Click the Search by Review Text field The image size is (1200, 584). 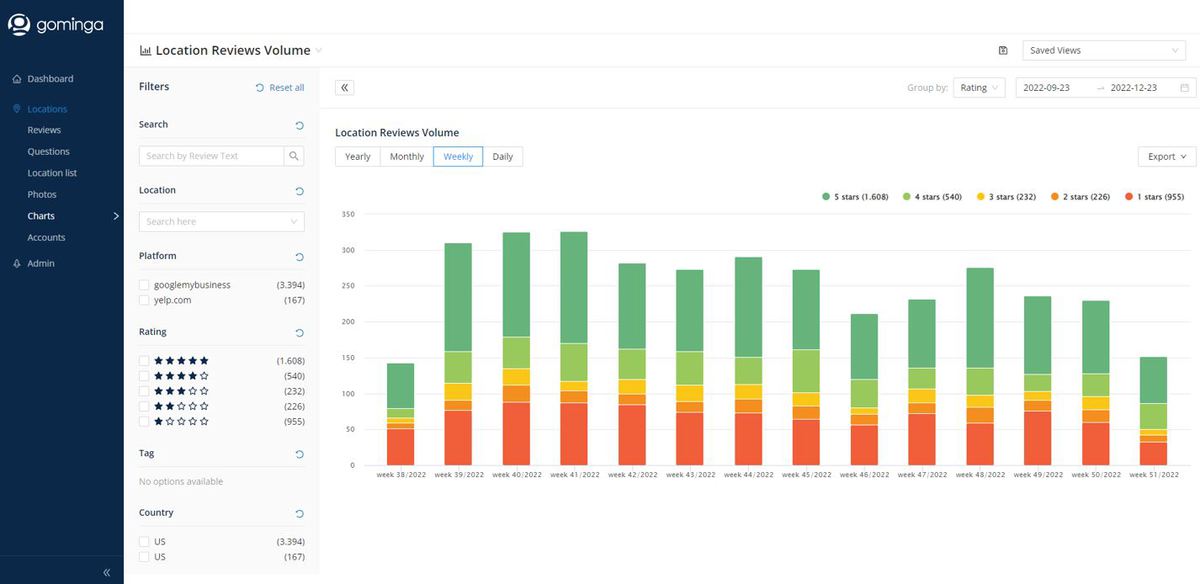point(211,156)
